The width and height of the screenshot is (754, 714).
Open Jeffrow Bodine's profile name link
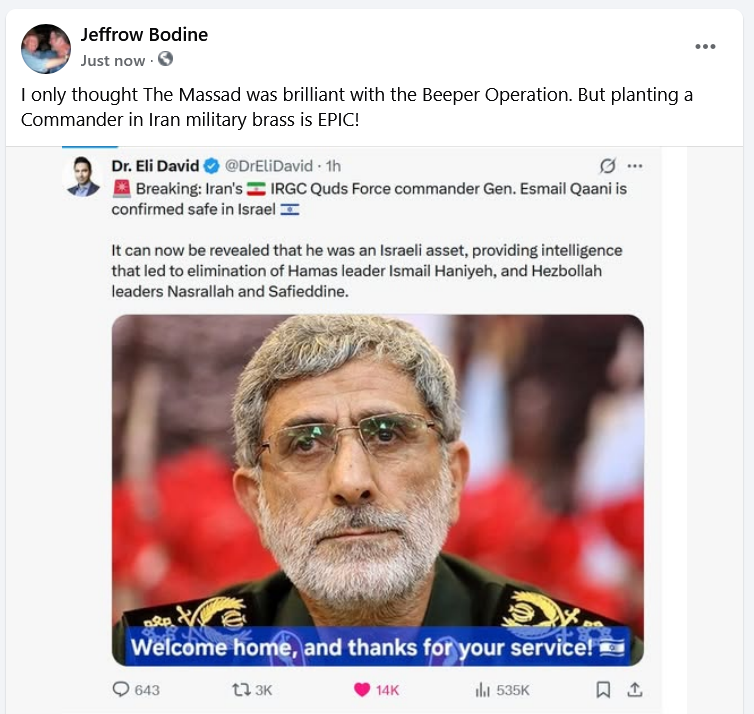[144, 35]
